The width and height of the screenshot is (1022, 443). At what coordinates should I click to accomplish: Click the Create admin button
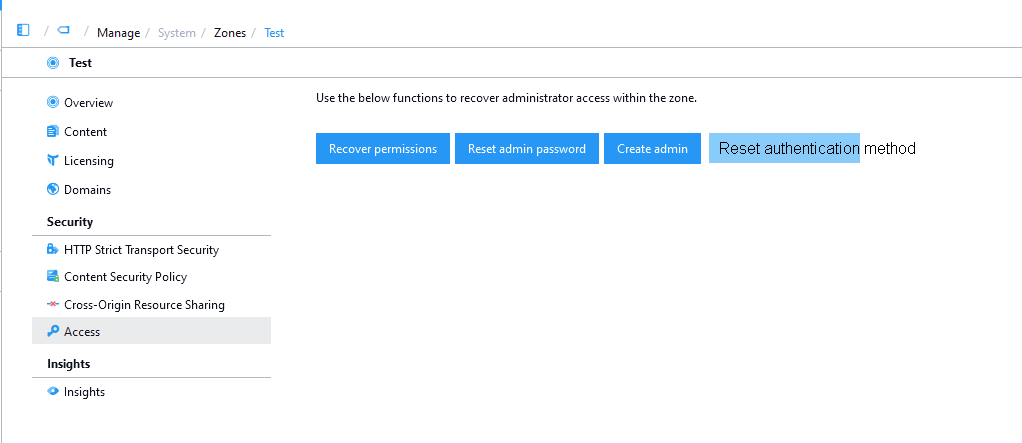coord(652,149)
